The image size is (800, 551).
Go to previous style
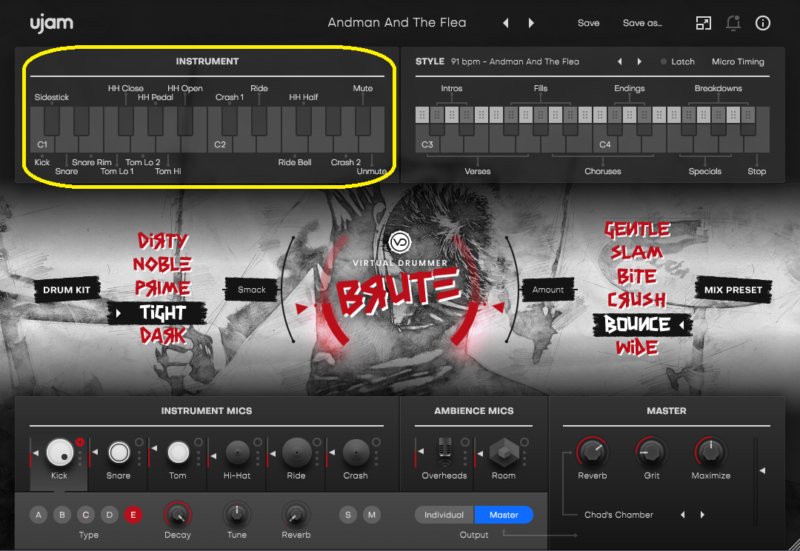pyautogui.click(x=620, y=62)
